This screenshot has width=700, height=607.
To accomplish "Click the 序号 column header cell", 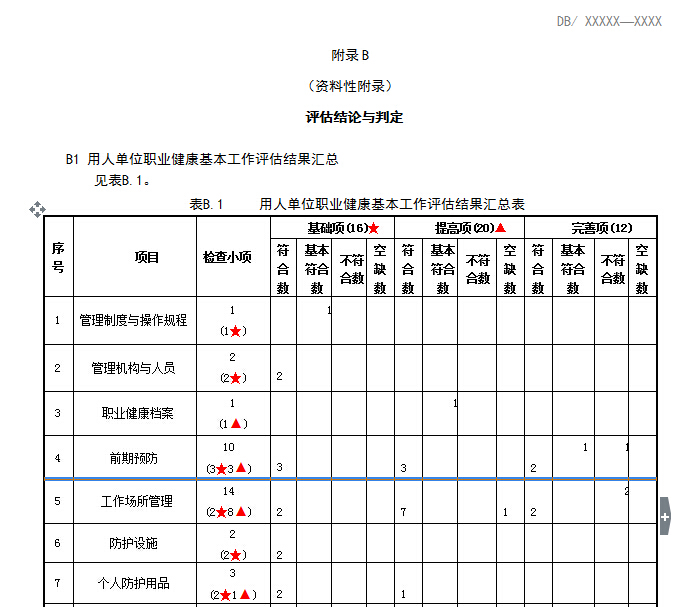I will 58,257.
